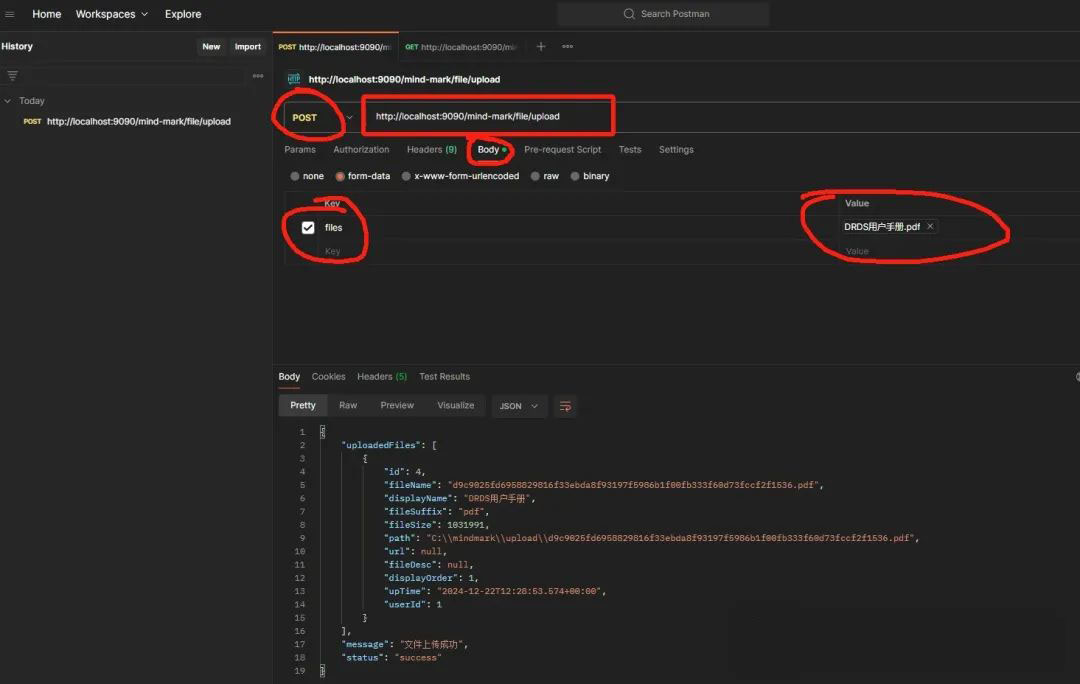This screenshot has height=684, width=1080.
Task: Click the History filter icon
Action: tap(13, 76)
